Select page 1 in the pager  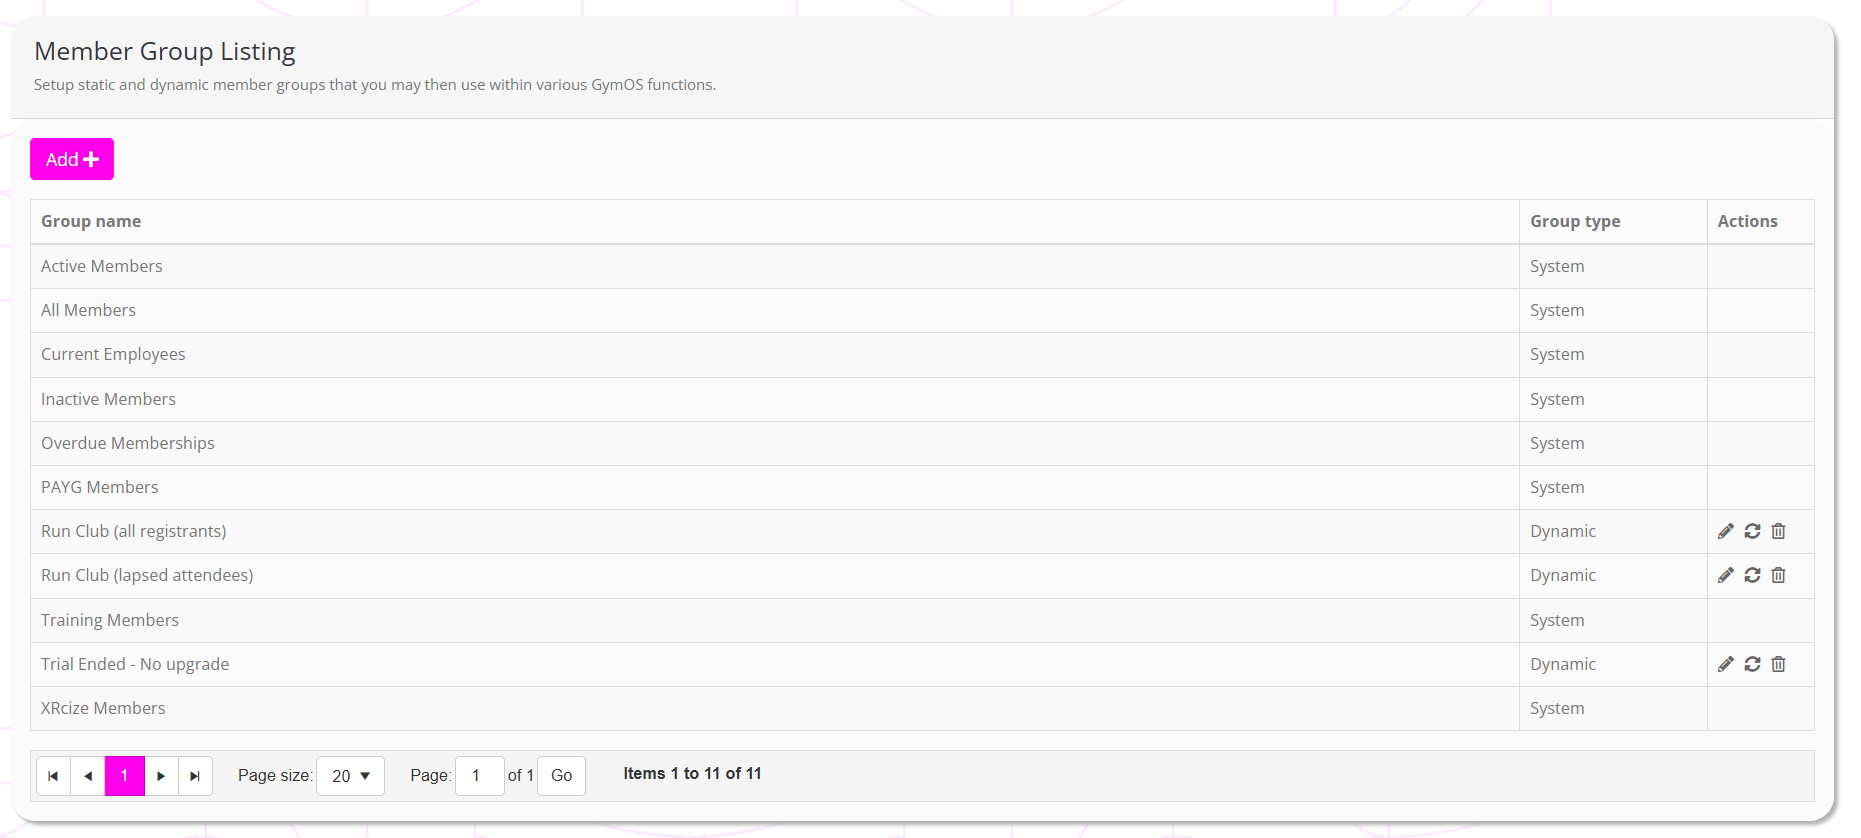click(125, 776)
